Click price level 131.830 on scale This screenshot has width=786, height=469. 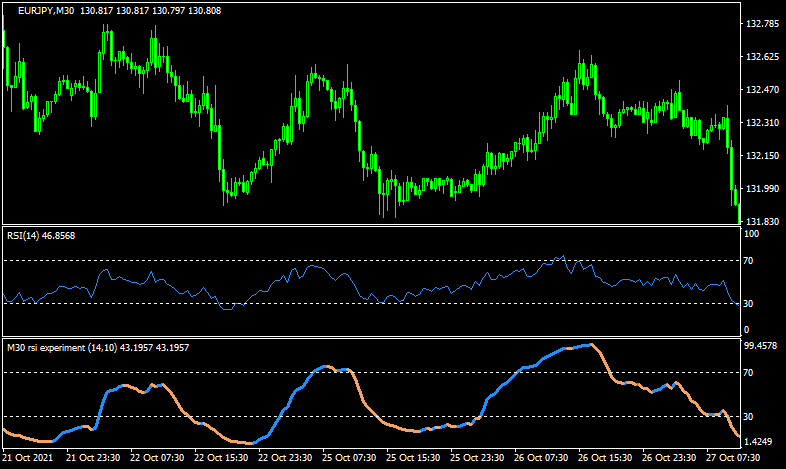pos(762,221)
